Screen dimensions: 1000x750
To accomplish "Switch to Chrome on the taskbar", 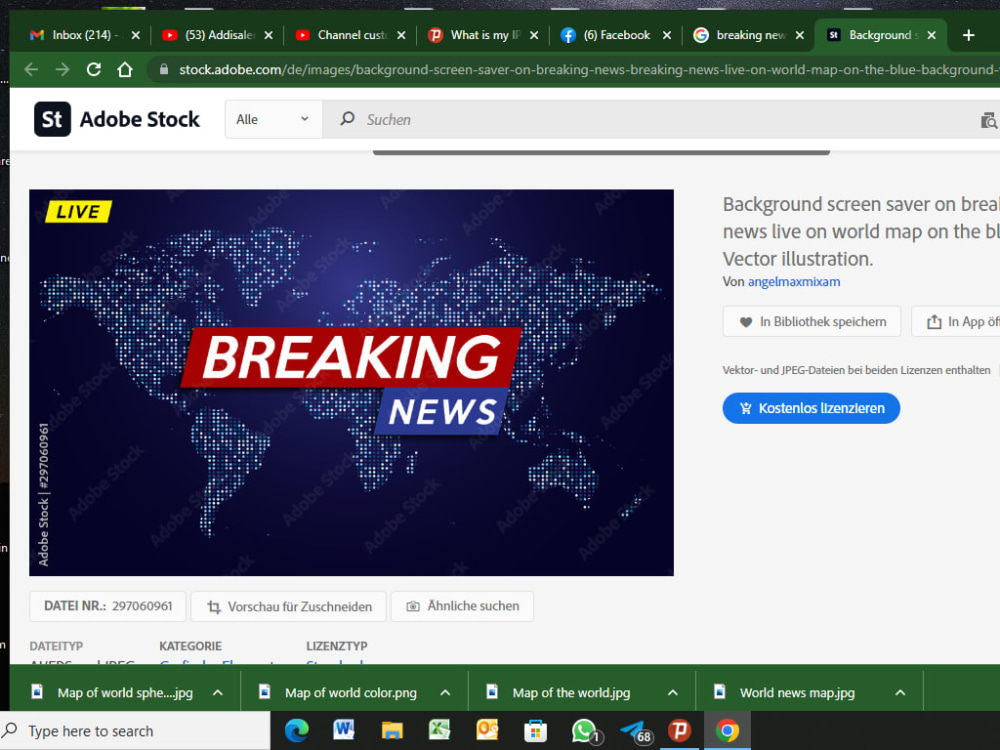I will (727, 730).
